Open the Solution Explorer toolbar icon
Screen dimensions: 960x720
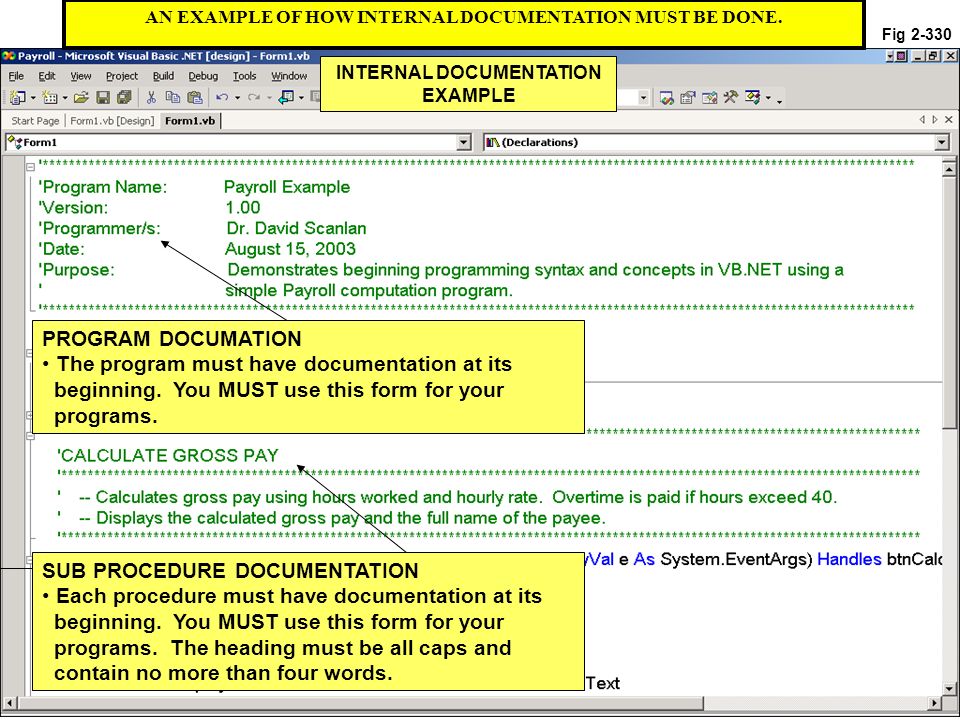[x=667, y=97]
